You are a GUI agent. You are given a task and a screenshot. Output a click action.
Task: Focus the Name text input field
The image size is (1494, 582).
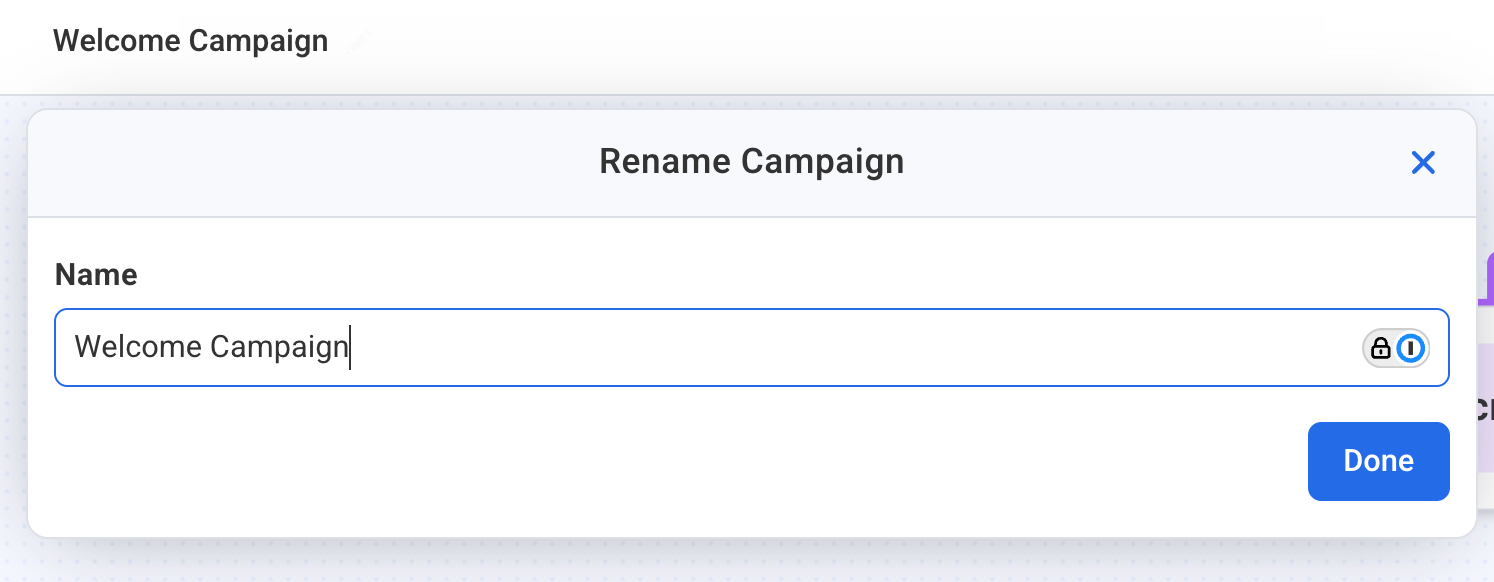coord(700,348)
